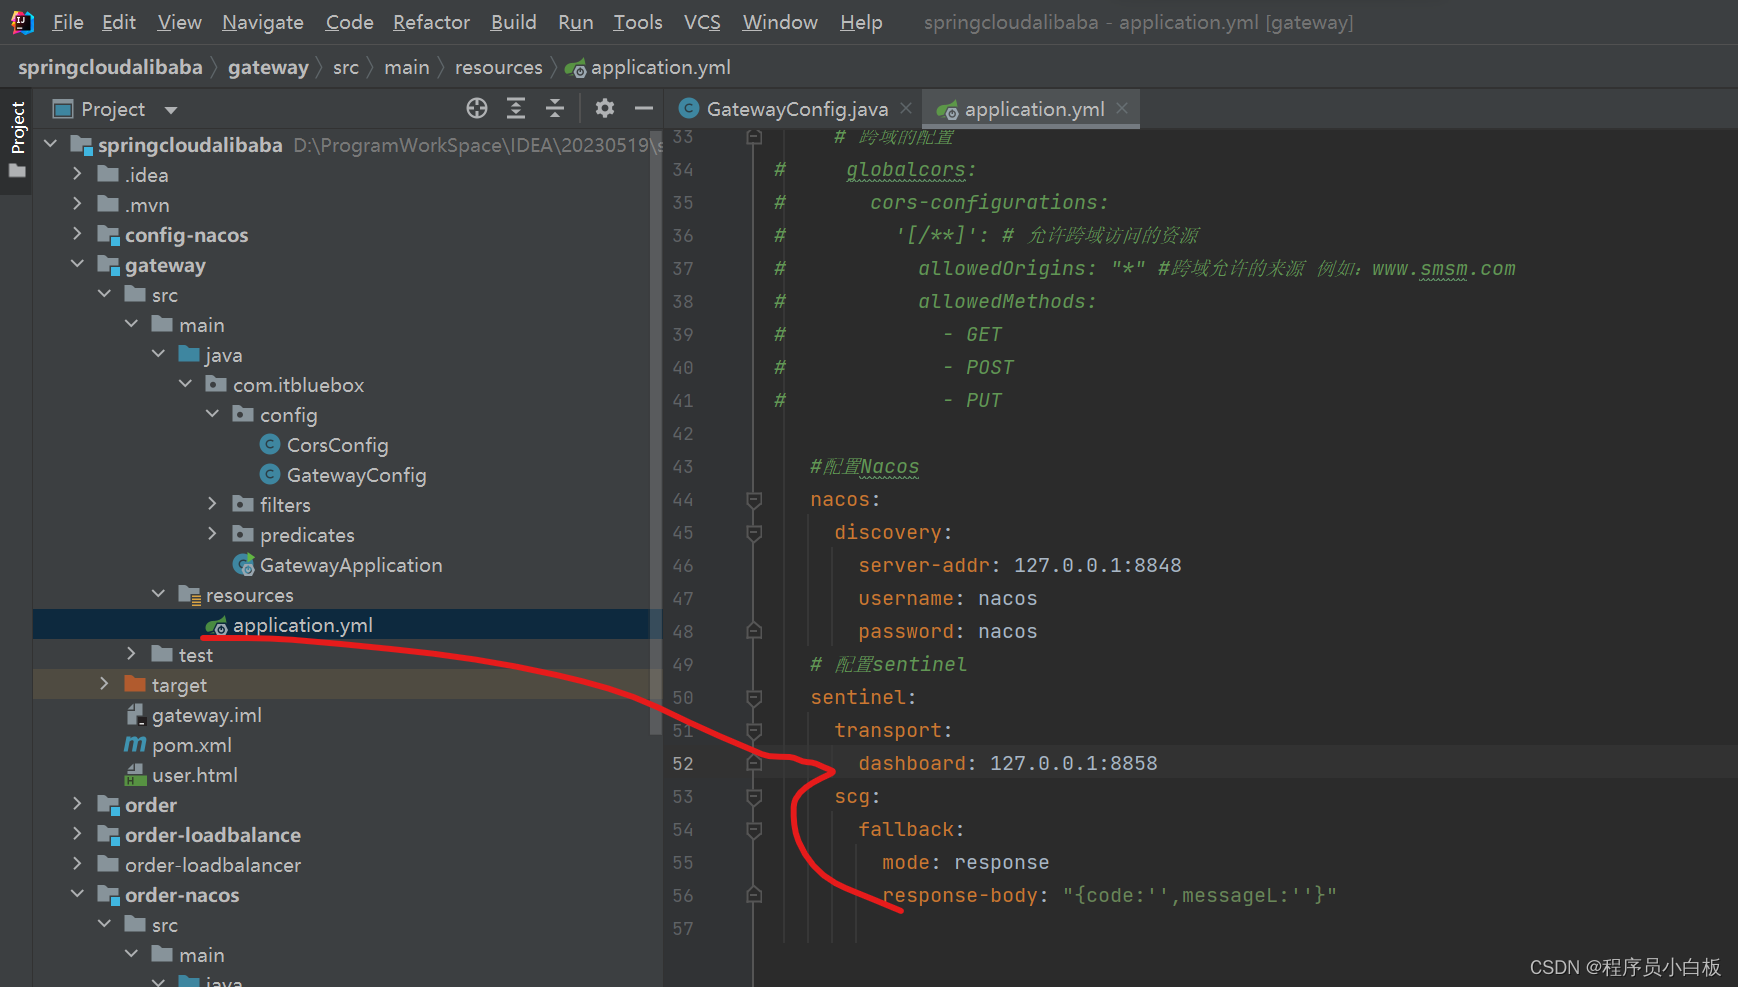Open the Build menu
The image size is (1738, 987).
tap(514, 22)
